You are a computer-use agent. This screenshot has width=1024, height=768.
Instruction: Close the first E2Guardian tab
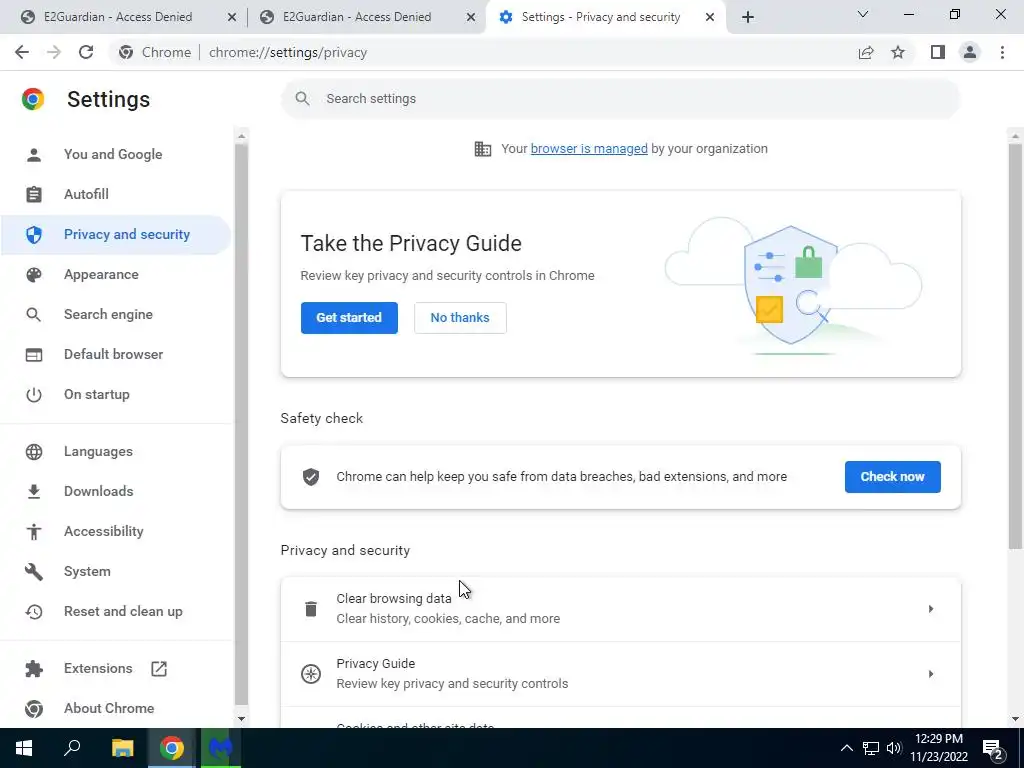(232, 18)
